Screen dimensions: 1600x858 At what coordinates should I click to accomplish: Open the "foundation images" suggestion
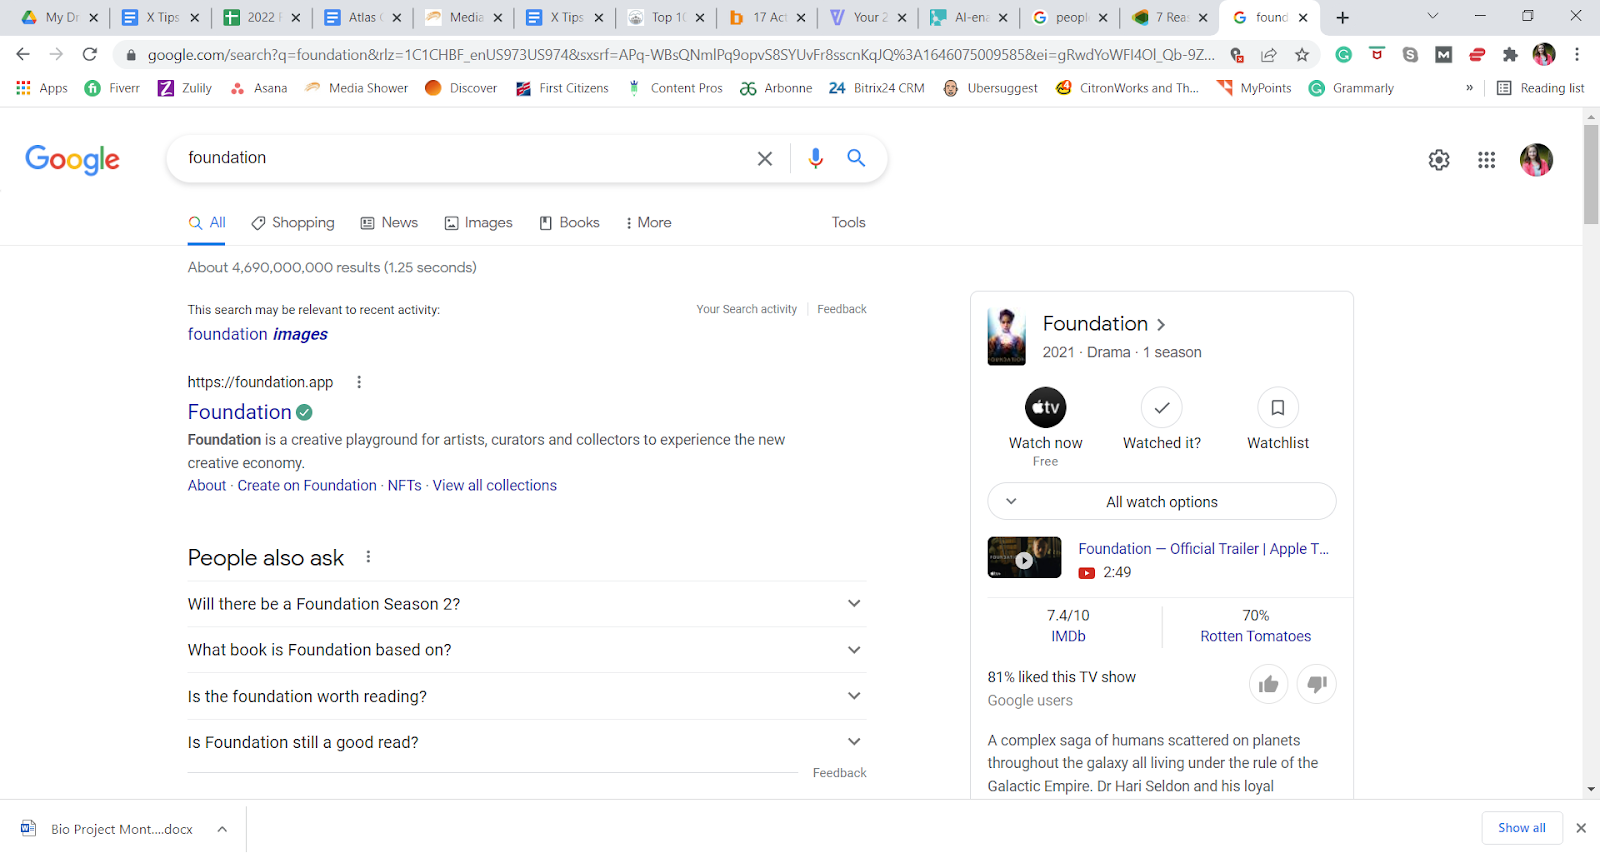pyautogui.click(x=258, y=334)
